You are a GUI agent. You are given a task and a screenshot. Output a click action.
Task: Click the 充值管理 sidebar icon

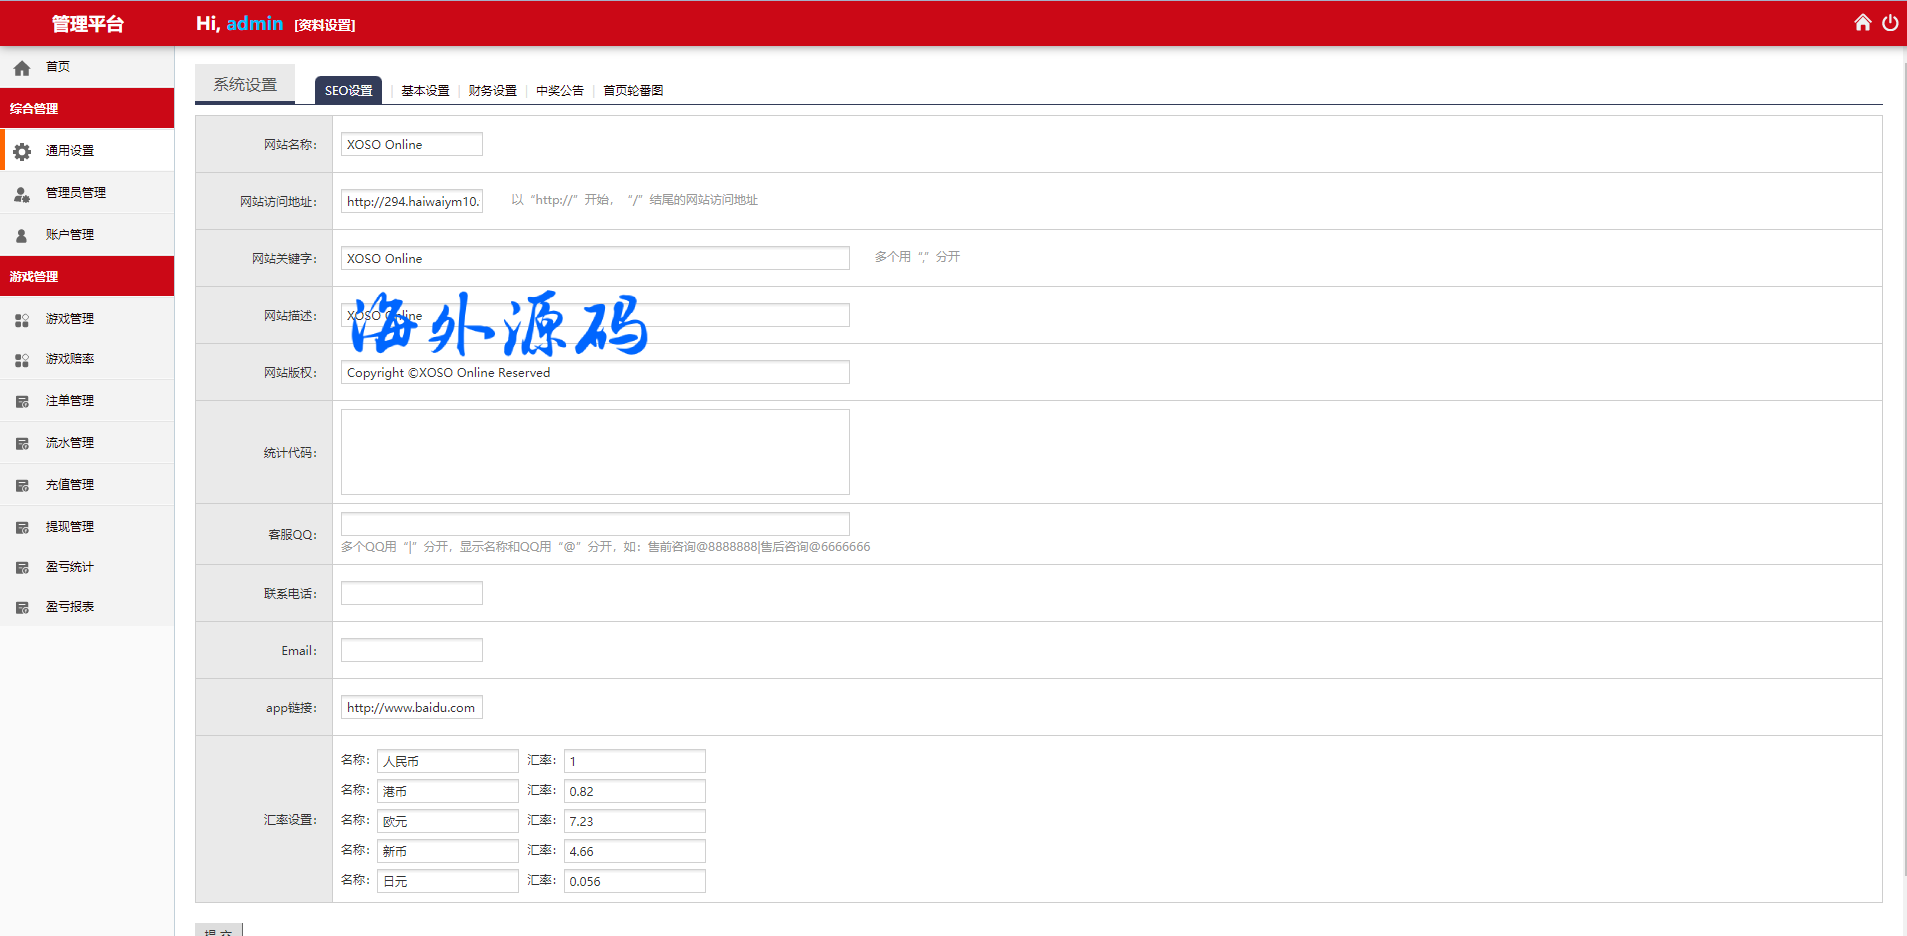[x=22, y=486]
